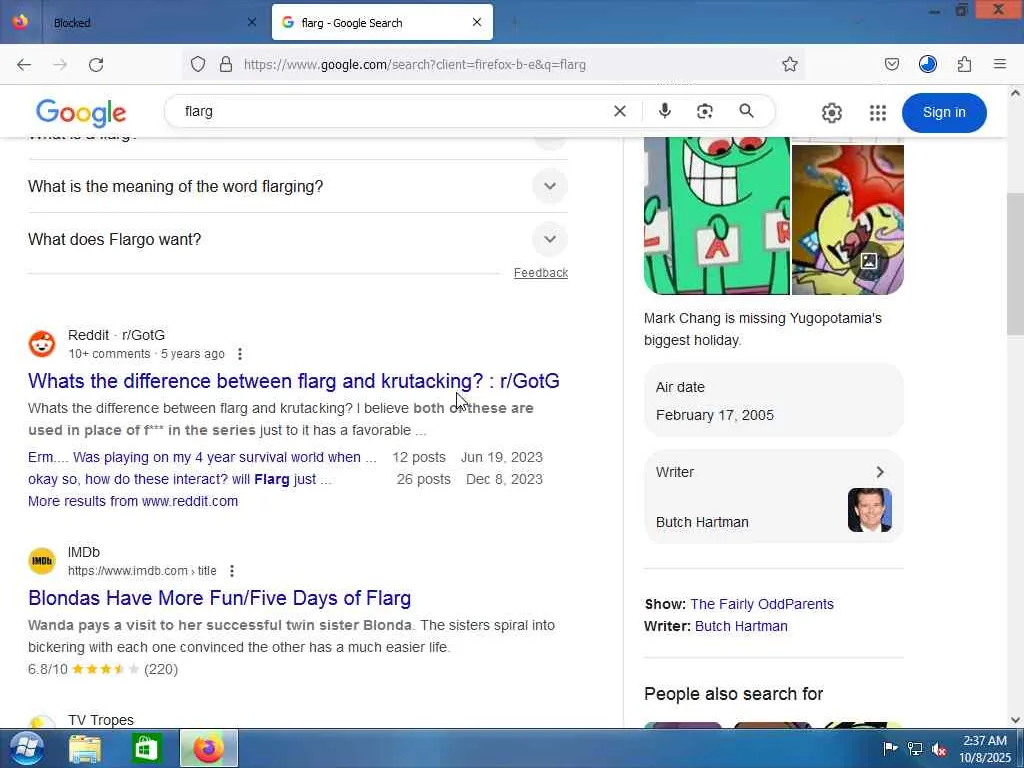Open the yellow and red cartoon image
Viewport: 1024px width, 768px height.
pyautogui.click(x=848, y=219)
